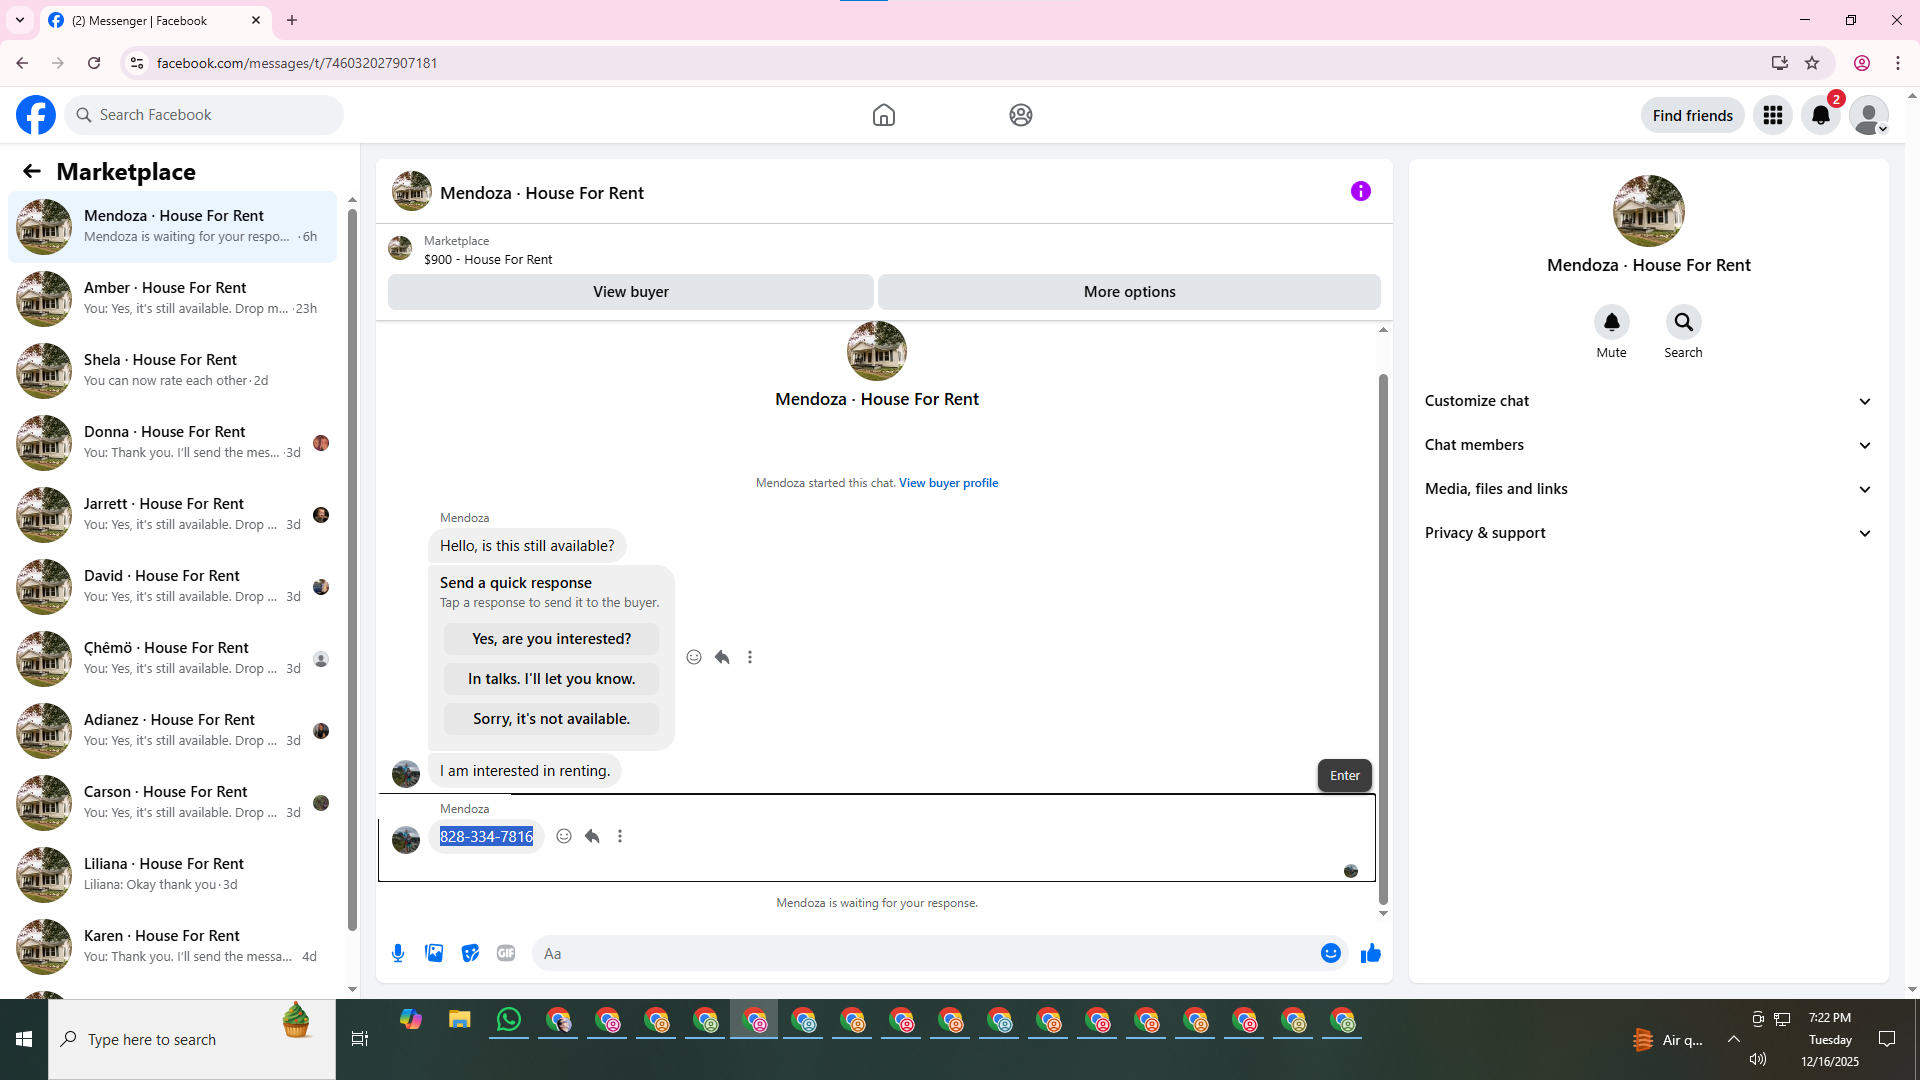Record a voice clip with microphone icon

click(x=398, y=953)
